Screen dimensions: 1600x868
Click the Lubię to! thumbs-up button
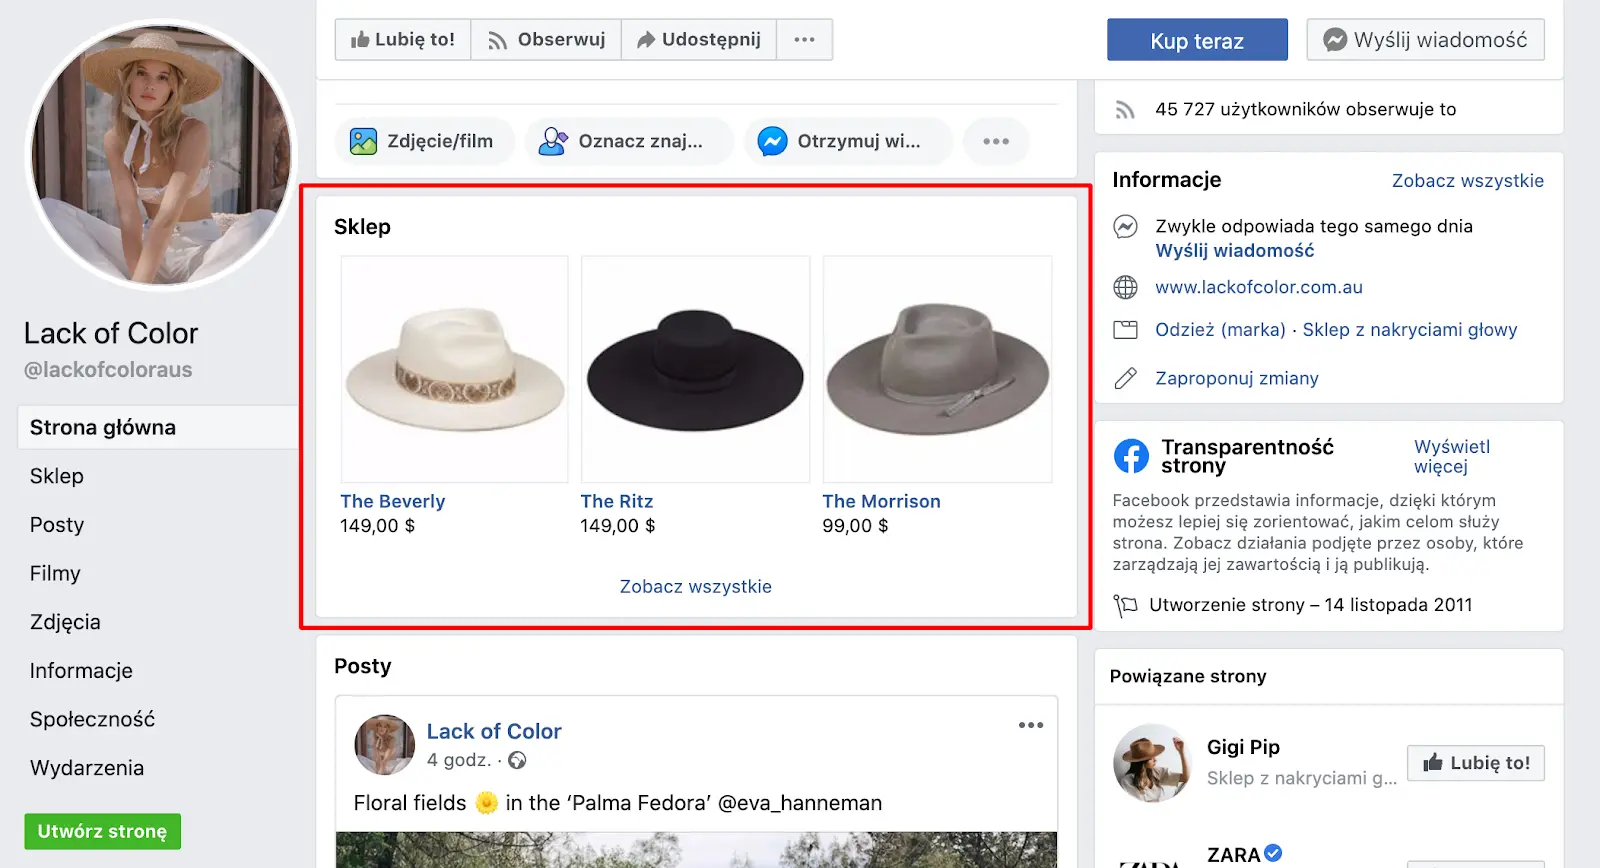tap(403, 40)
